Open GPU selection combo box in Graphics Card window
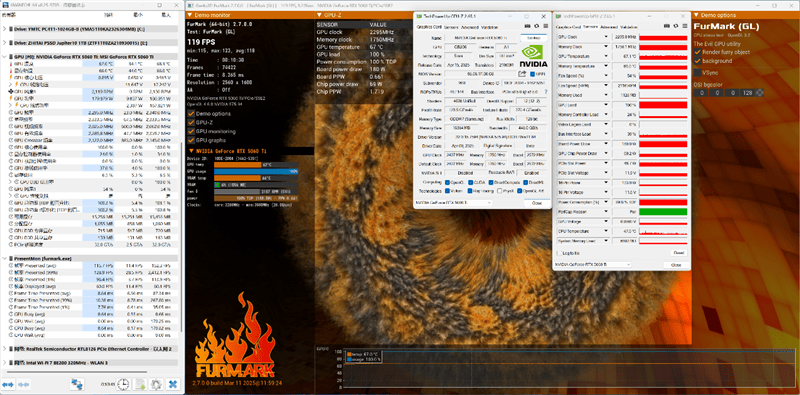This screenshot has height=395, width=800. 454,203
